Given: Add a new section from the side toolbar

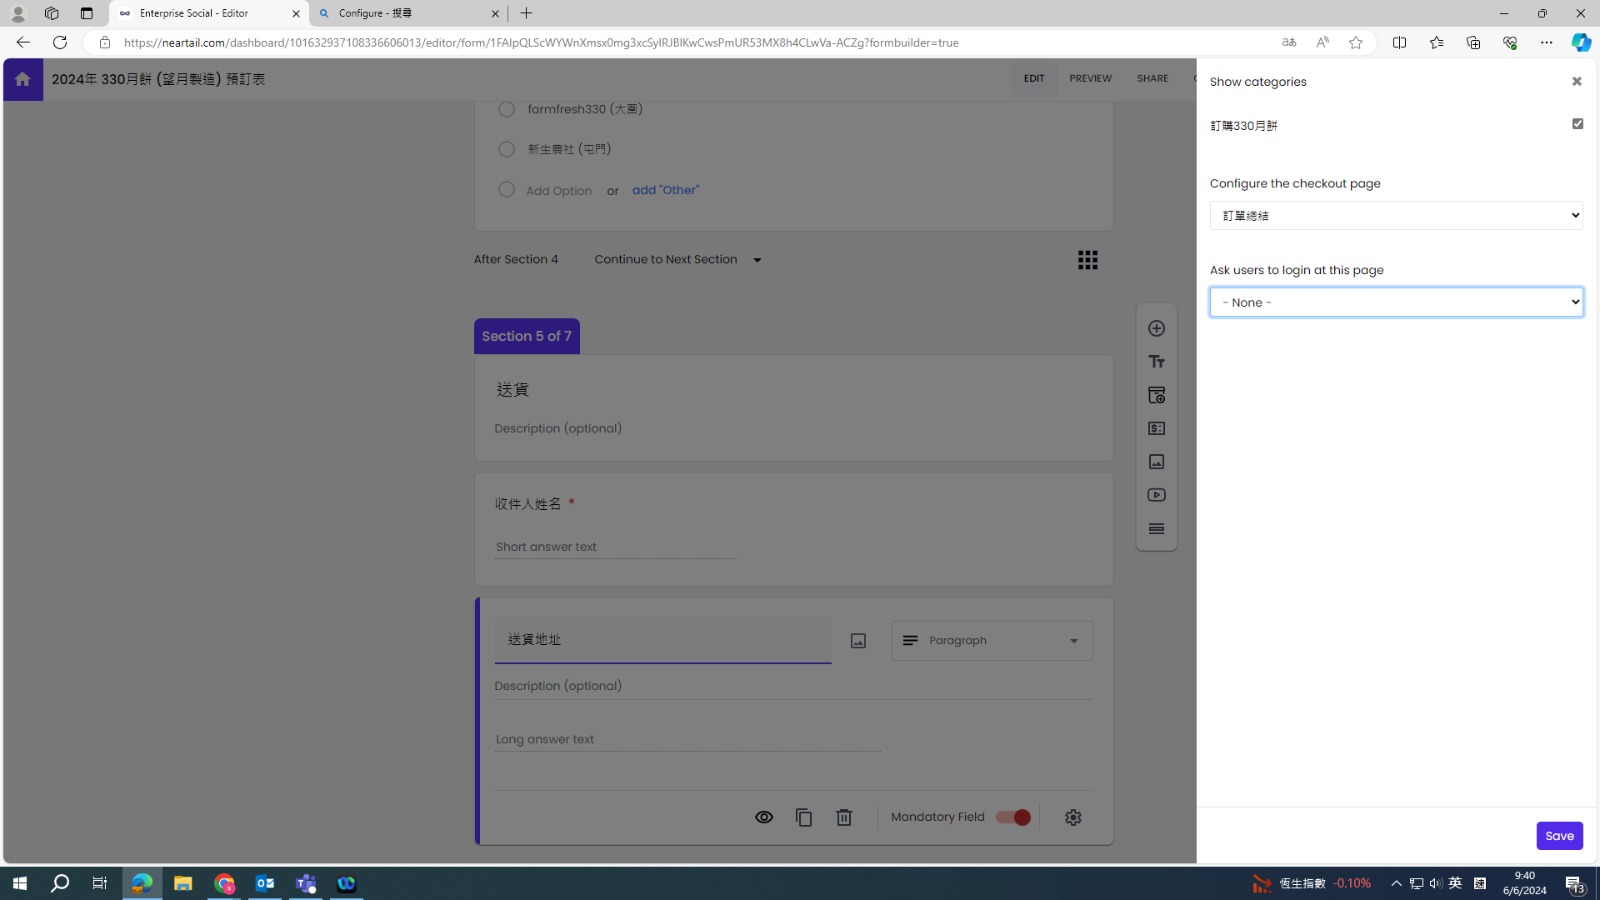Looking at the screenshot, I should pos(1156,529).
